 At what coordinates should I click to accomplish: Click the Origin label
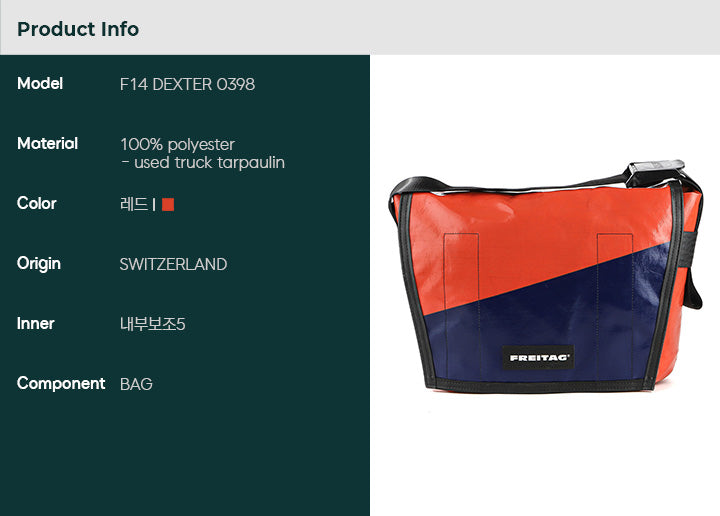(39, 264)
